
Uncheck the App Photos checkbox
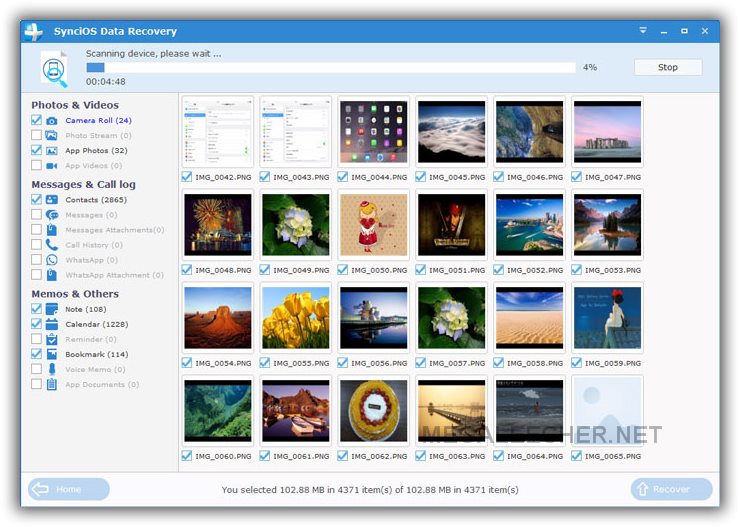coord(36,151)
